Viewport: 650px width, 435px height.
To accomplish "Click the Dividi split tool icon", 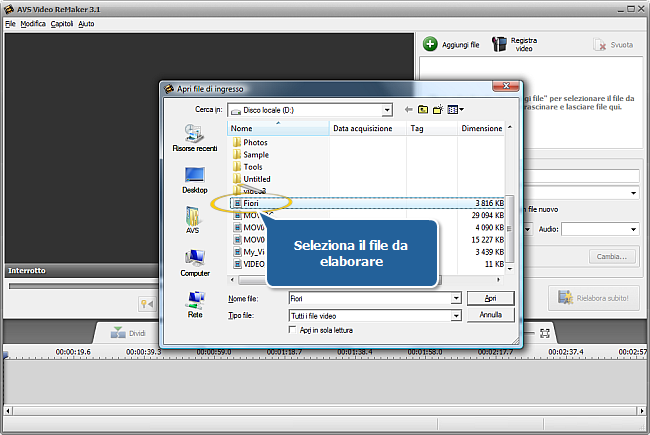I will click(x=118, y=333).
